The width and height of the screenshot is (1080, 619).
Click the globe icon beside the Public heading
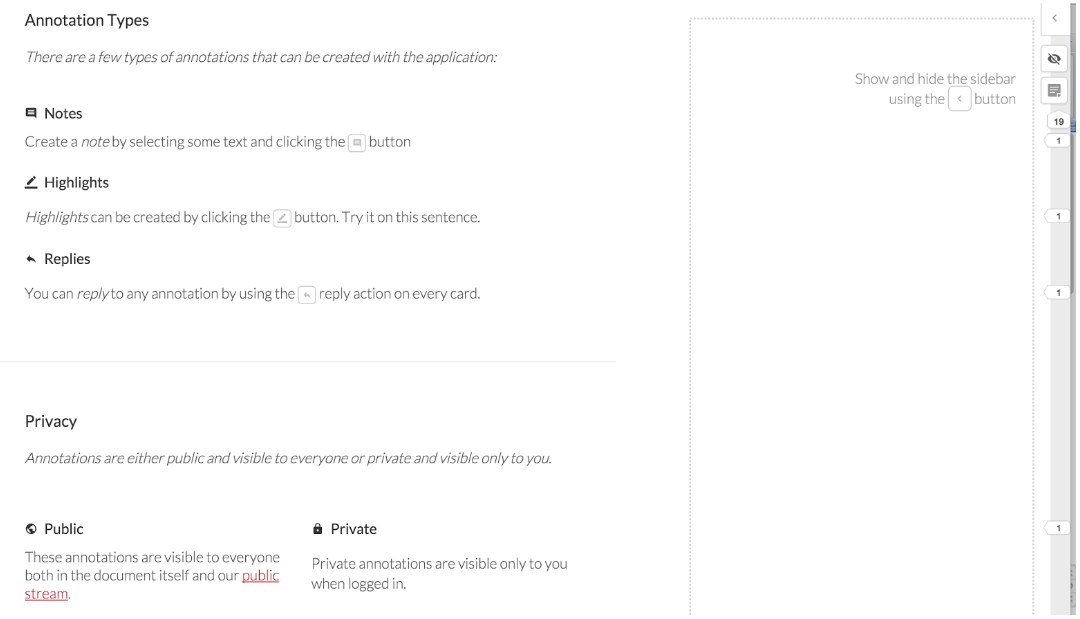[31, 528]
